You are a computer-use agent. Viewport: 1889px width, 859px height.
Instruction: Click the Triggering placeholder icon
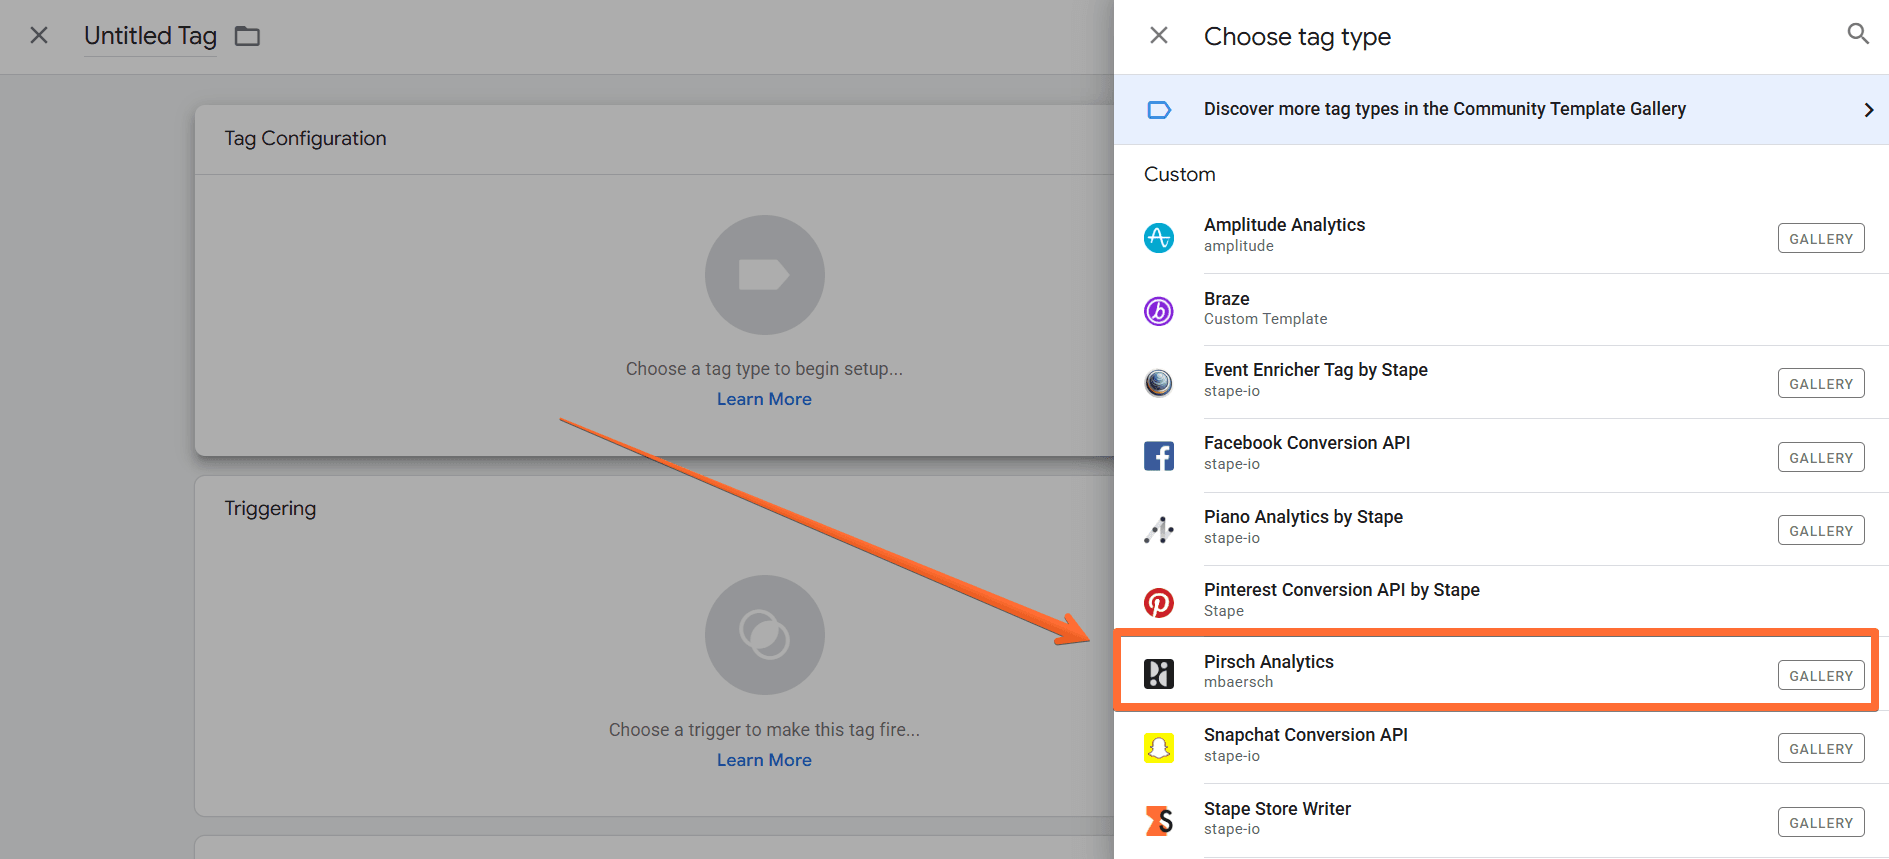pyautogui.click(x=764, y=635)
